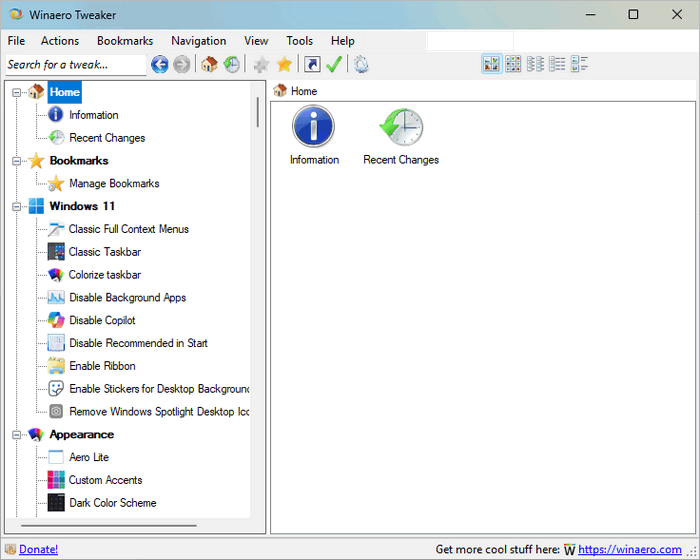Open settings gear toolbar icon

361,64
